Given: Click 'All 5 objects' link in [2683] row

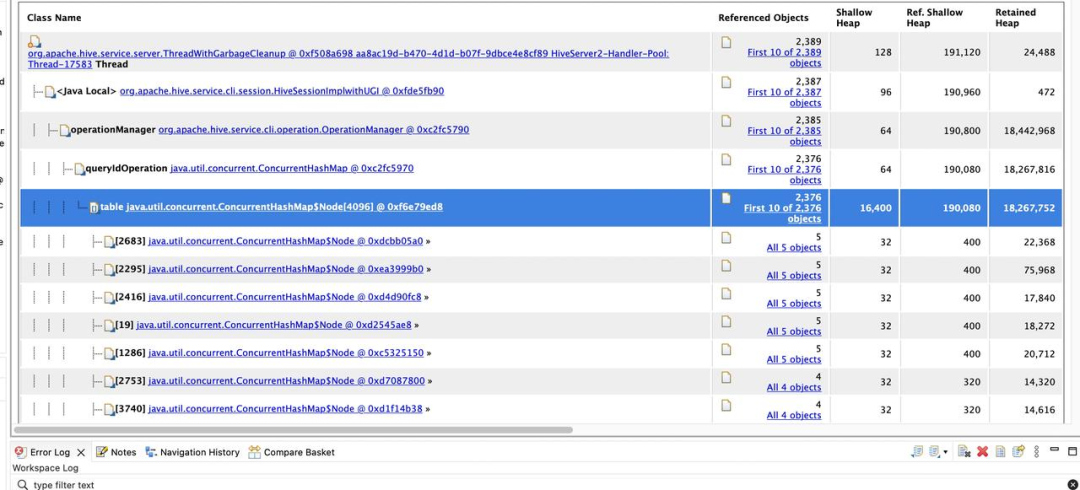Looking at the screenshot, I should [794, 247].
